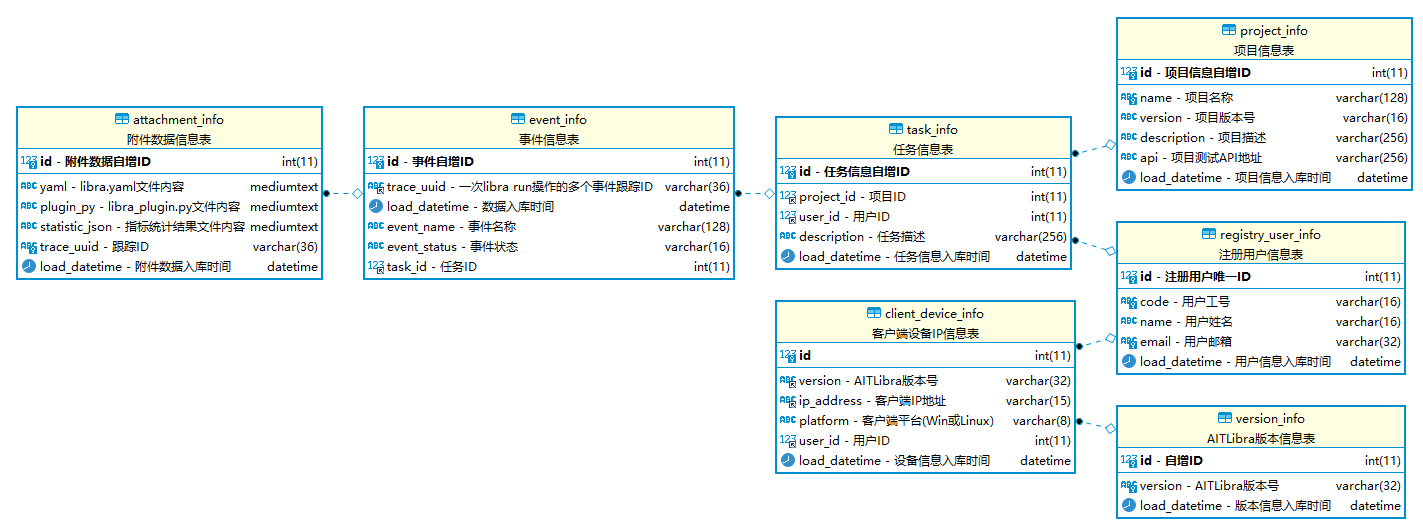Viewport: 1423px width, 529px height.
Task: Select connector diamond between attachment_info and event_info
Action: tap(357, 193)
